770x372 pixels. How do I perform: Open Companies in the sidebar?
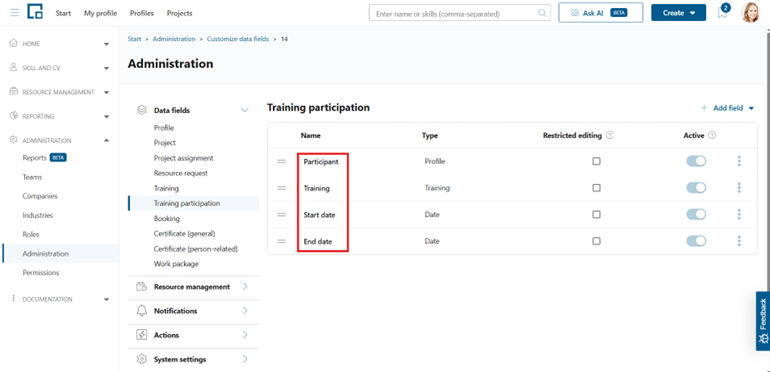pos(40,196)
